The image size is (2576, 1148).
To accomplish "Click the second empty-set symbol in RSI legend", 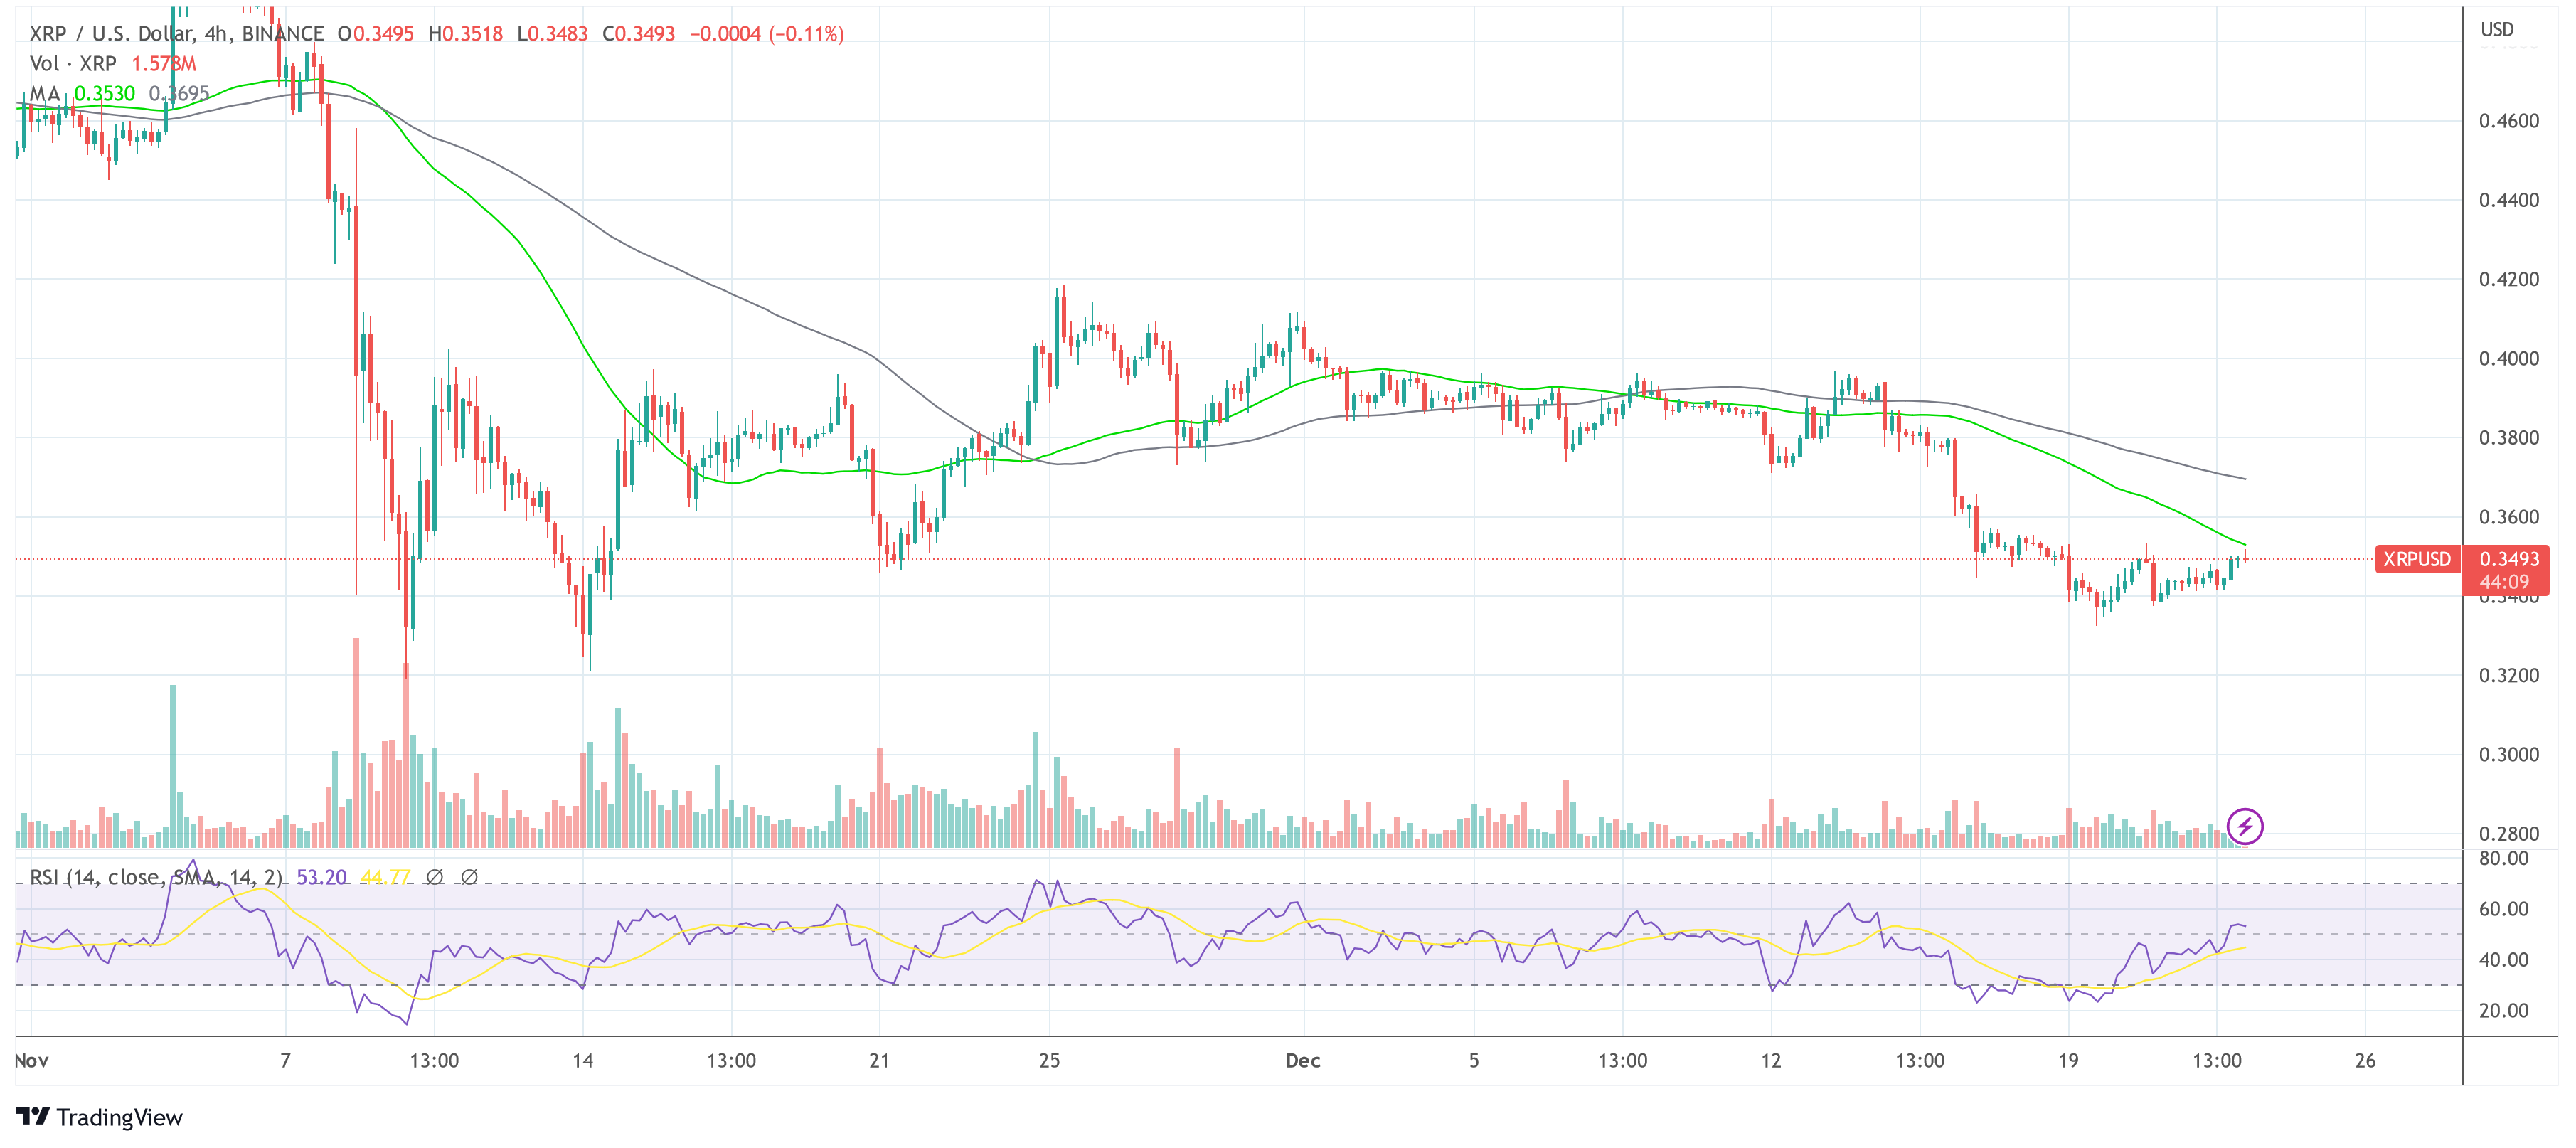I will coord(469,877).
